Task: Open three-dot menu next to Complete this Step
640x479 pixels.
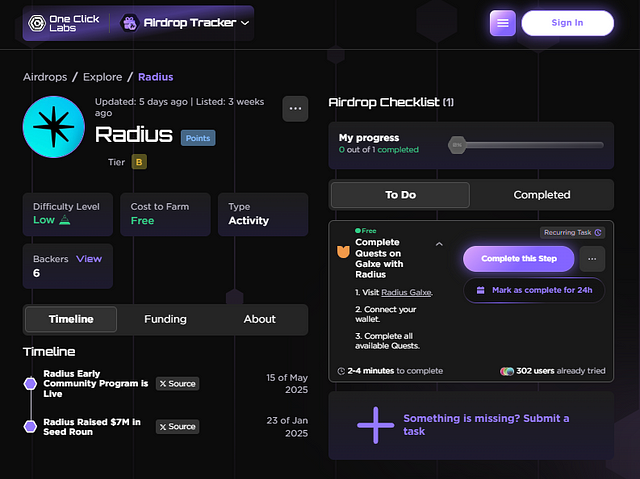Action: click(x=592, y=259)
